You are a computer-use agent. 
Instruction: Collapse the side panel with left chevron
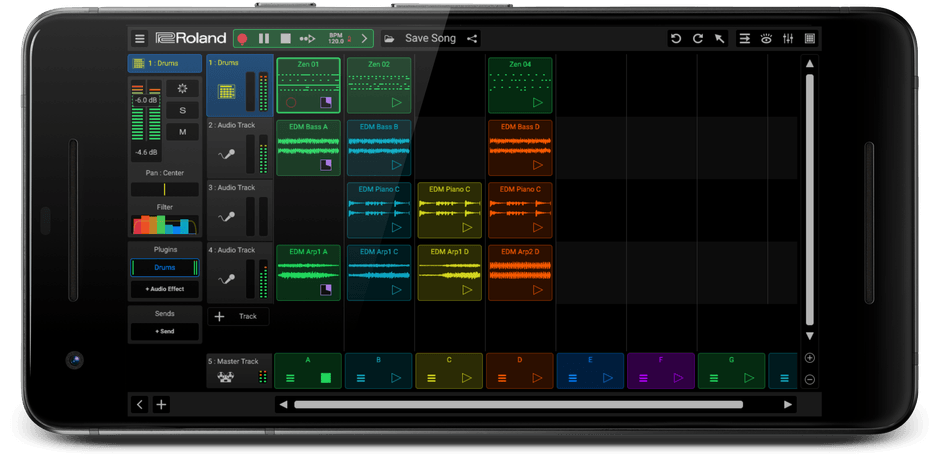(140, 405)
